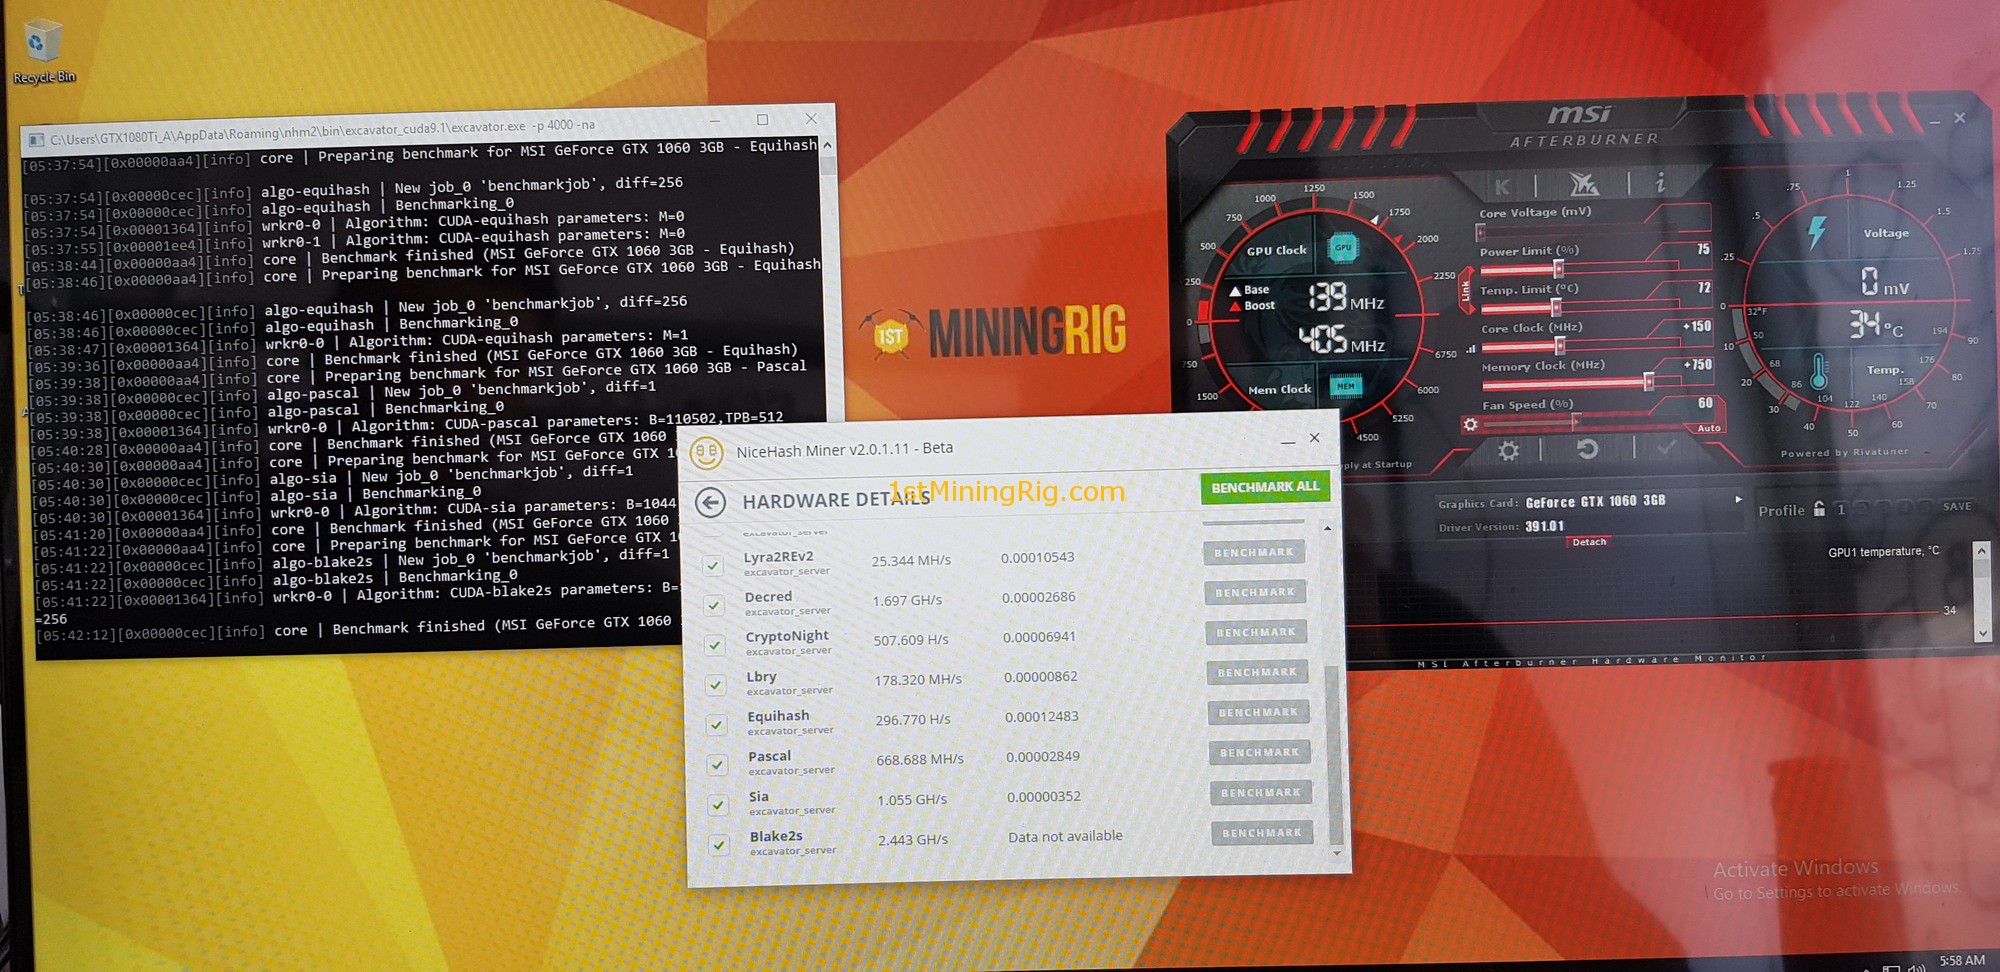Screen dimensions: 2000x972
Task: Toggle the fan speed Auto button
Action: tap(1709, 428)
